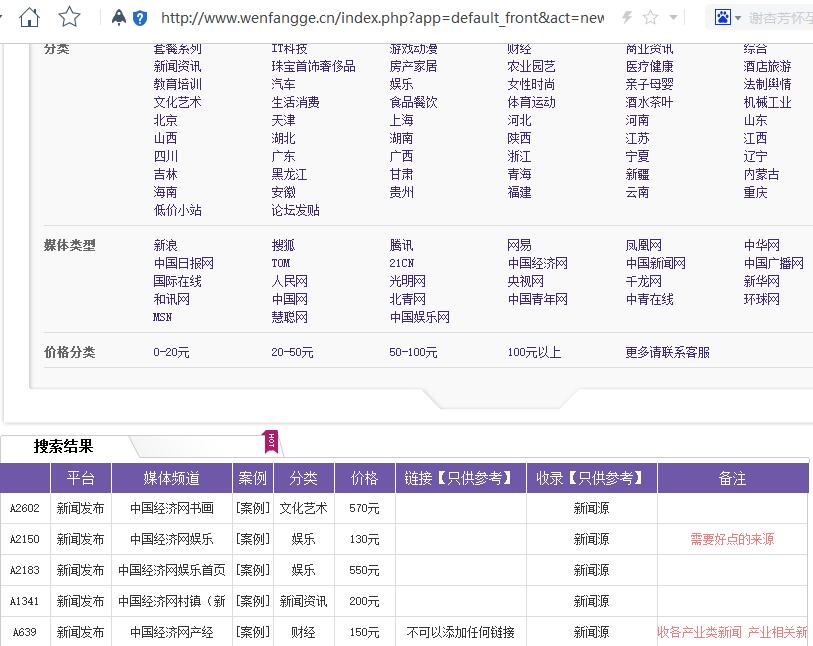Image resolution: width=813 pixels, height=646 pixels.
Task: Select the 上海 region link
Action: point(401,120)
